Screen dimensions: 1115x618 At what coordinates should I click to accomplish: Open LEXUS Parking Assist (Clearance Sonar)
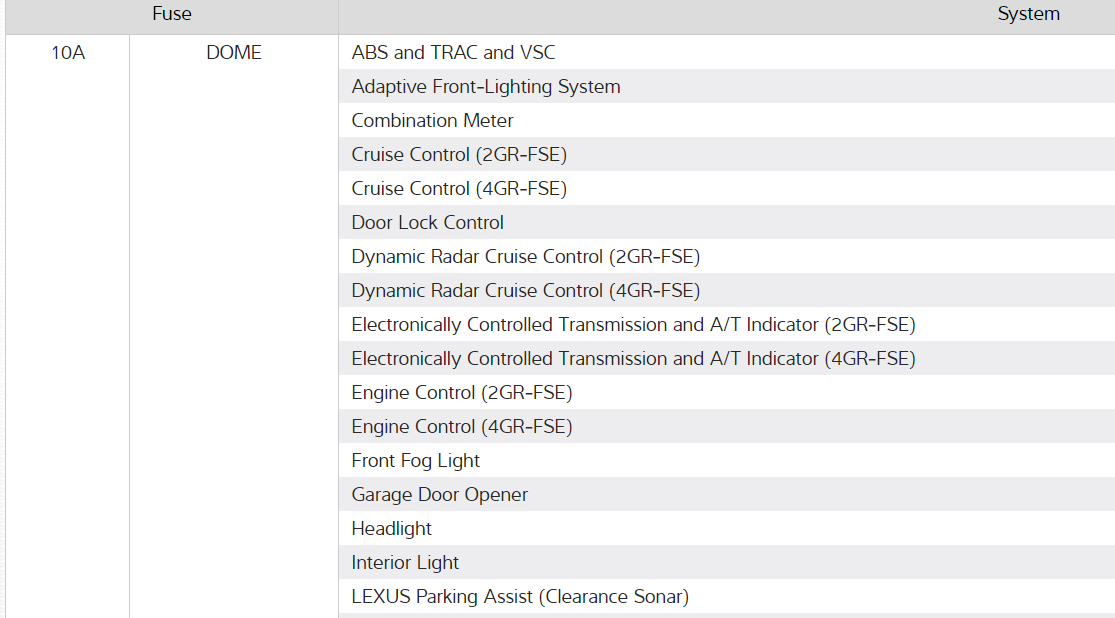(x=520, y=597)
